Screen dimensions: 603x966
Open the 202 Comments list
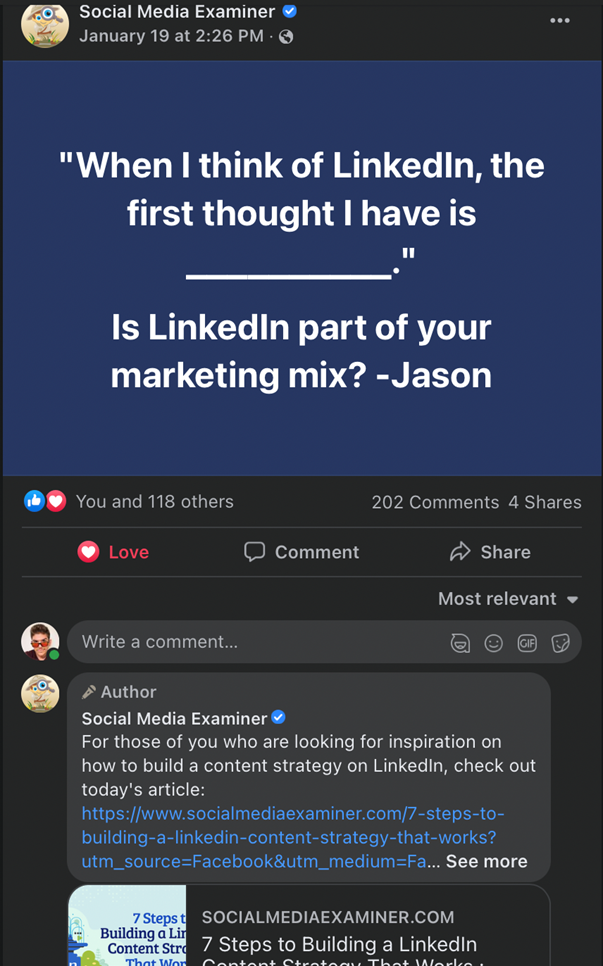point(435,502)
